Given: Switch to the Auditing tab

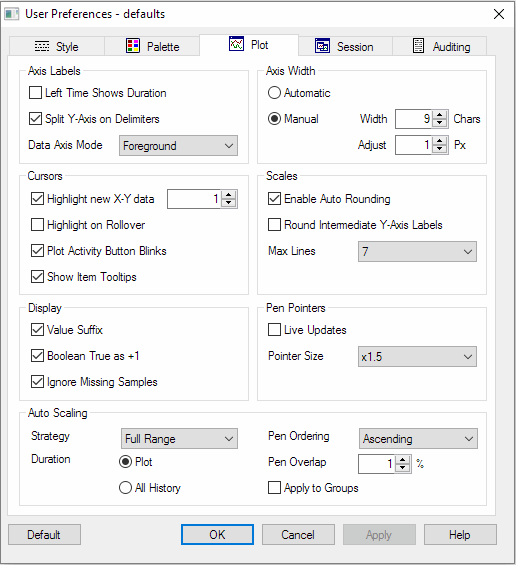Looking at the screenshot, I should pos(440,46).
